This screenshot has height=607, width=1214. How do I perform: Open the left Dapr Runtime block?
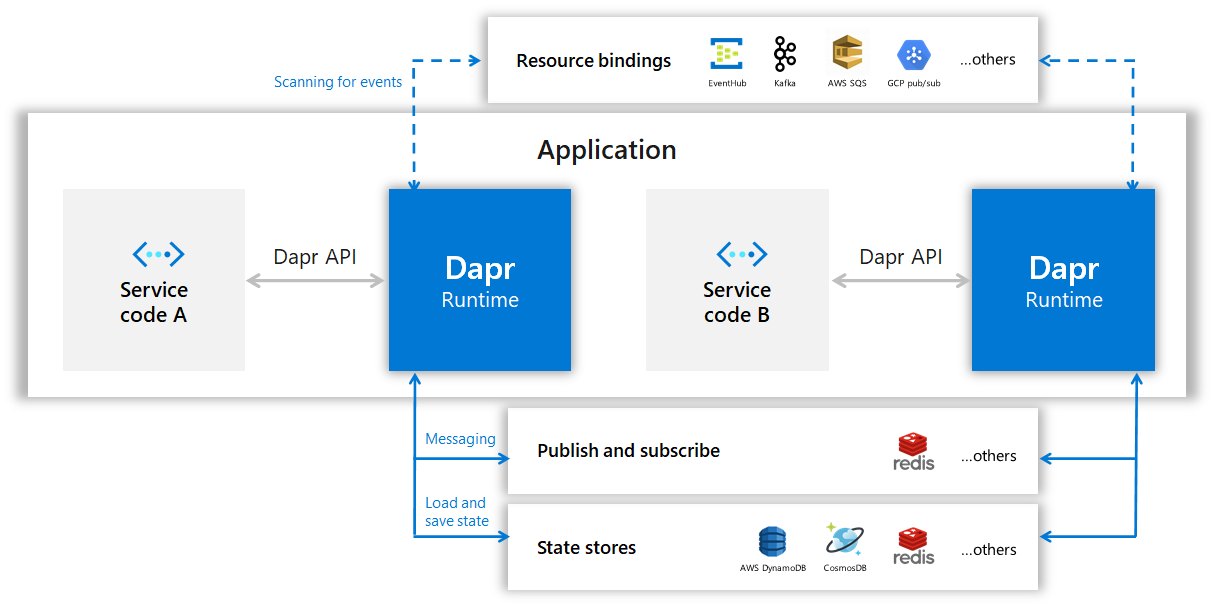(480, 280)
